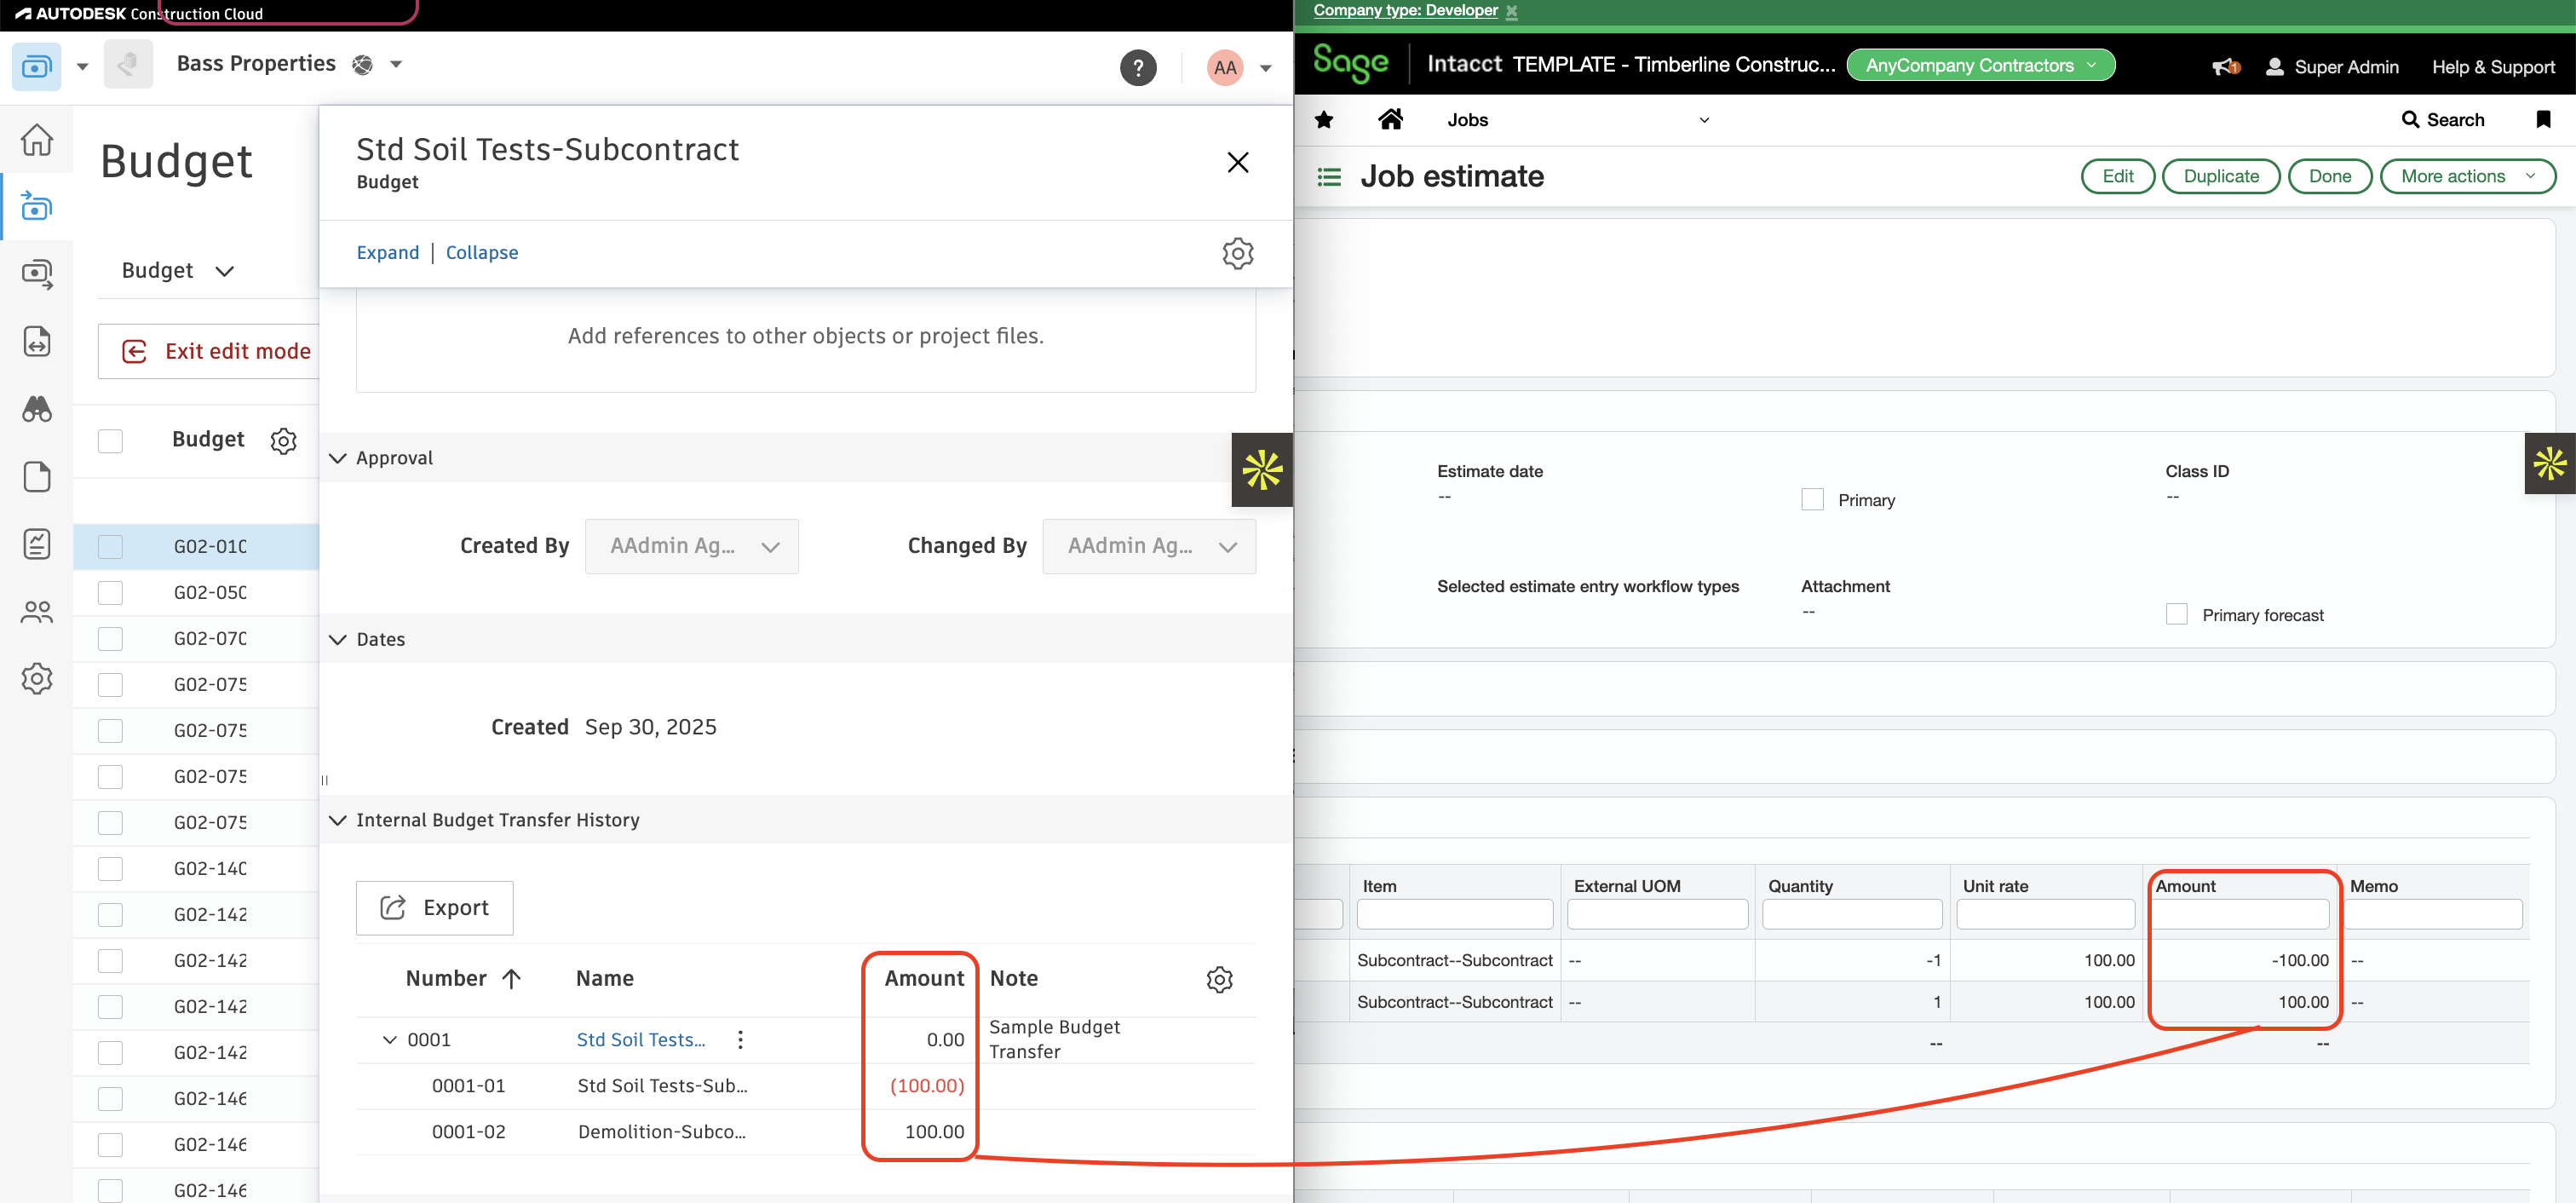
Task: Click the bookmark icon in the Sage header
Action: tap(2544, 119)
